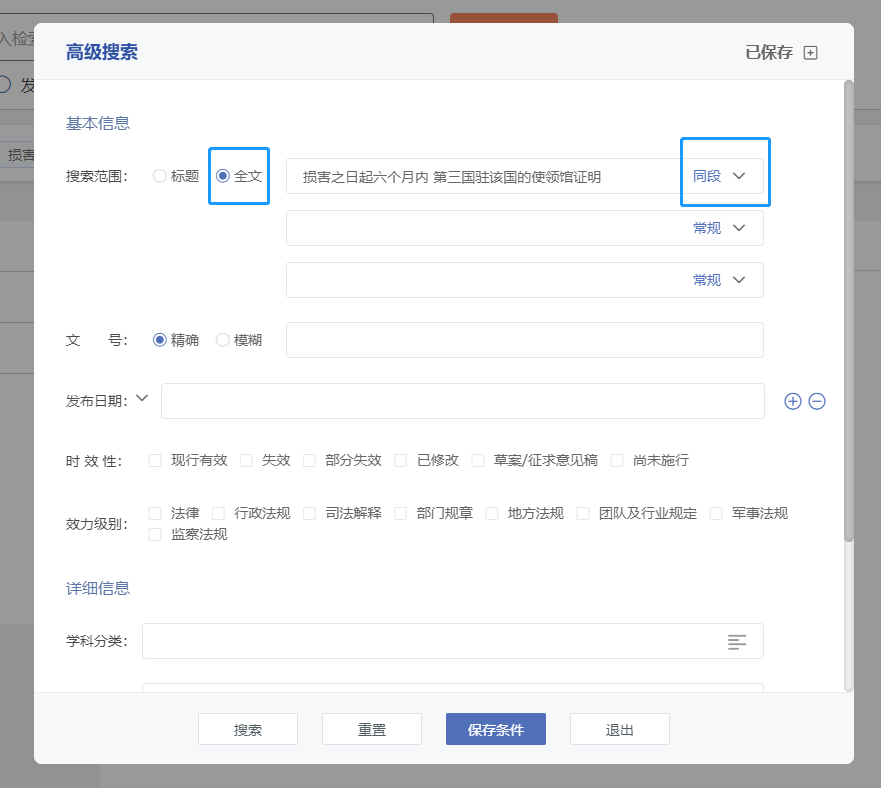Screen dimensions: 881x788
Task: Remove date row with minus icon
Action: [817, 401]
